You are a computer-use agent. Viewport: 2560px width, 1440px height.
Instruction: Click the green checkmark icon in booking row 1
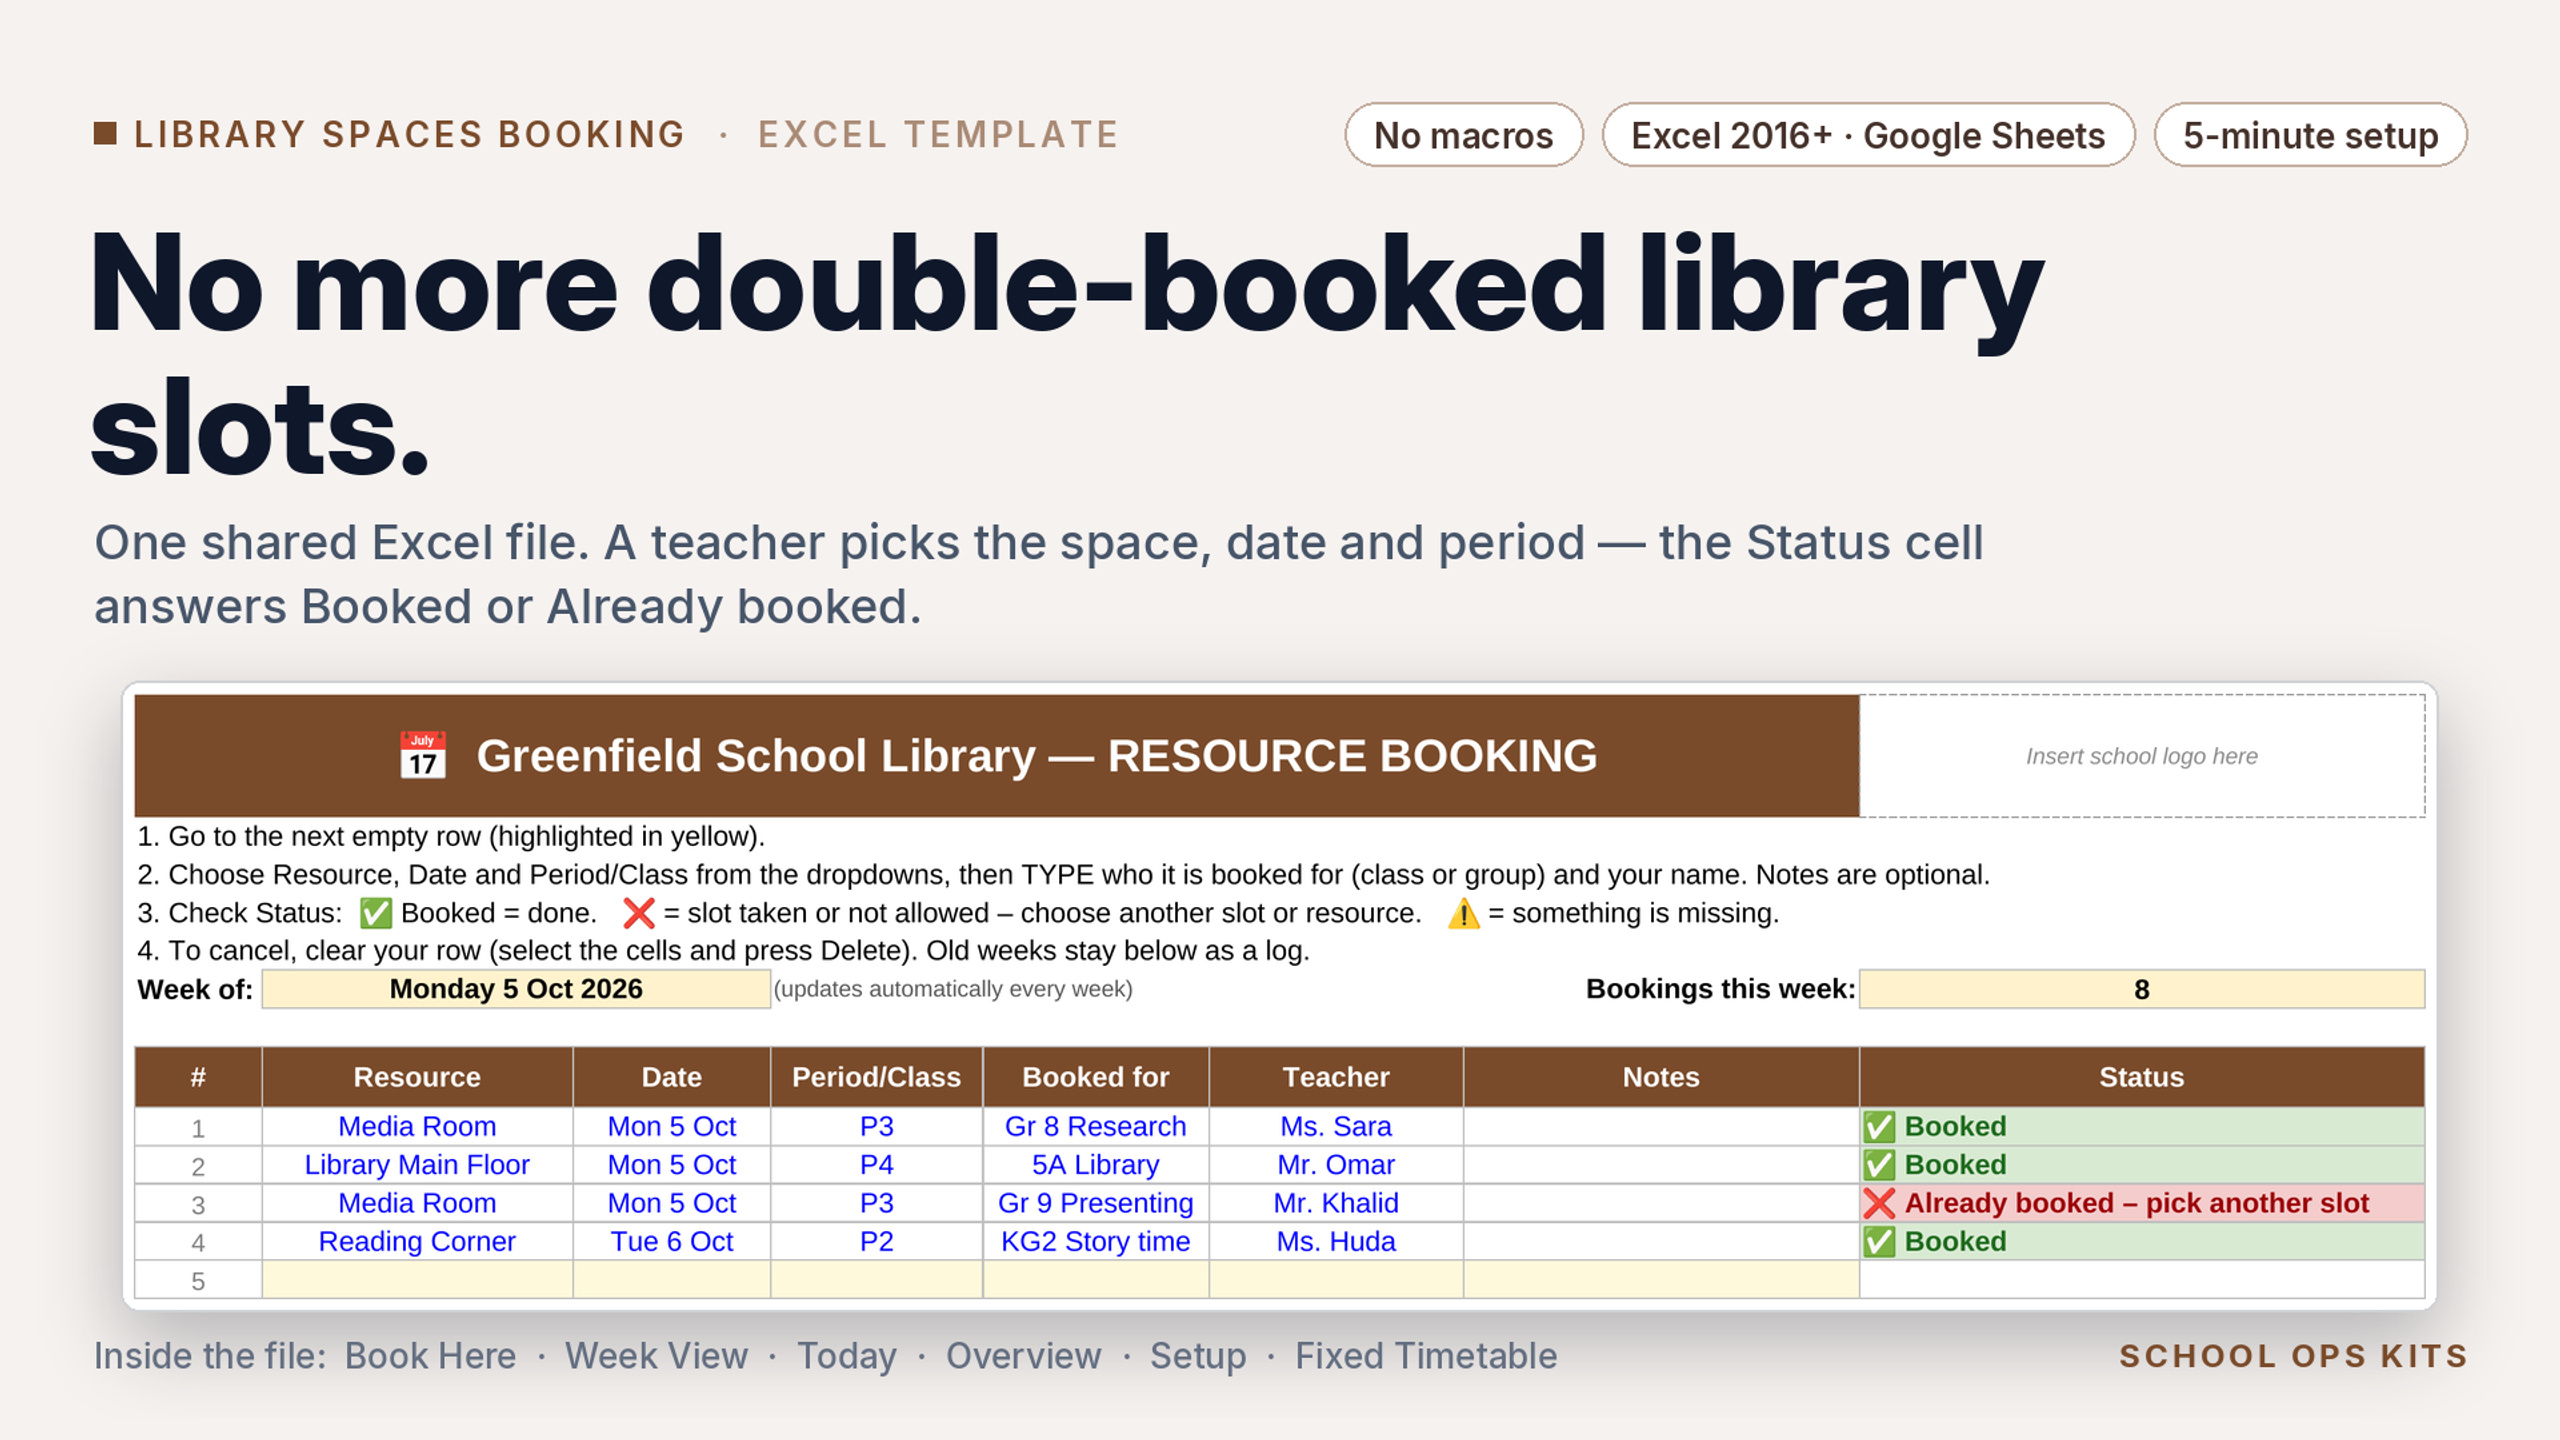pyautogui.click(x=1879, y=1127)
